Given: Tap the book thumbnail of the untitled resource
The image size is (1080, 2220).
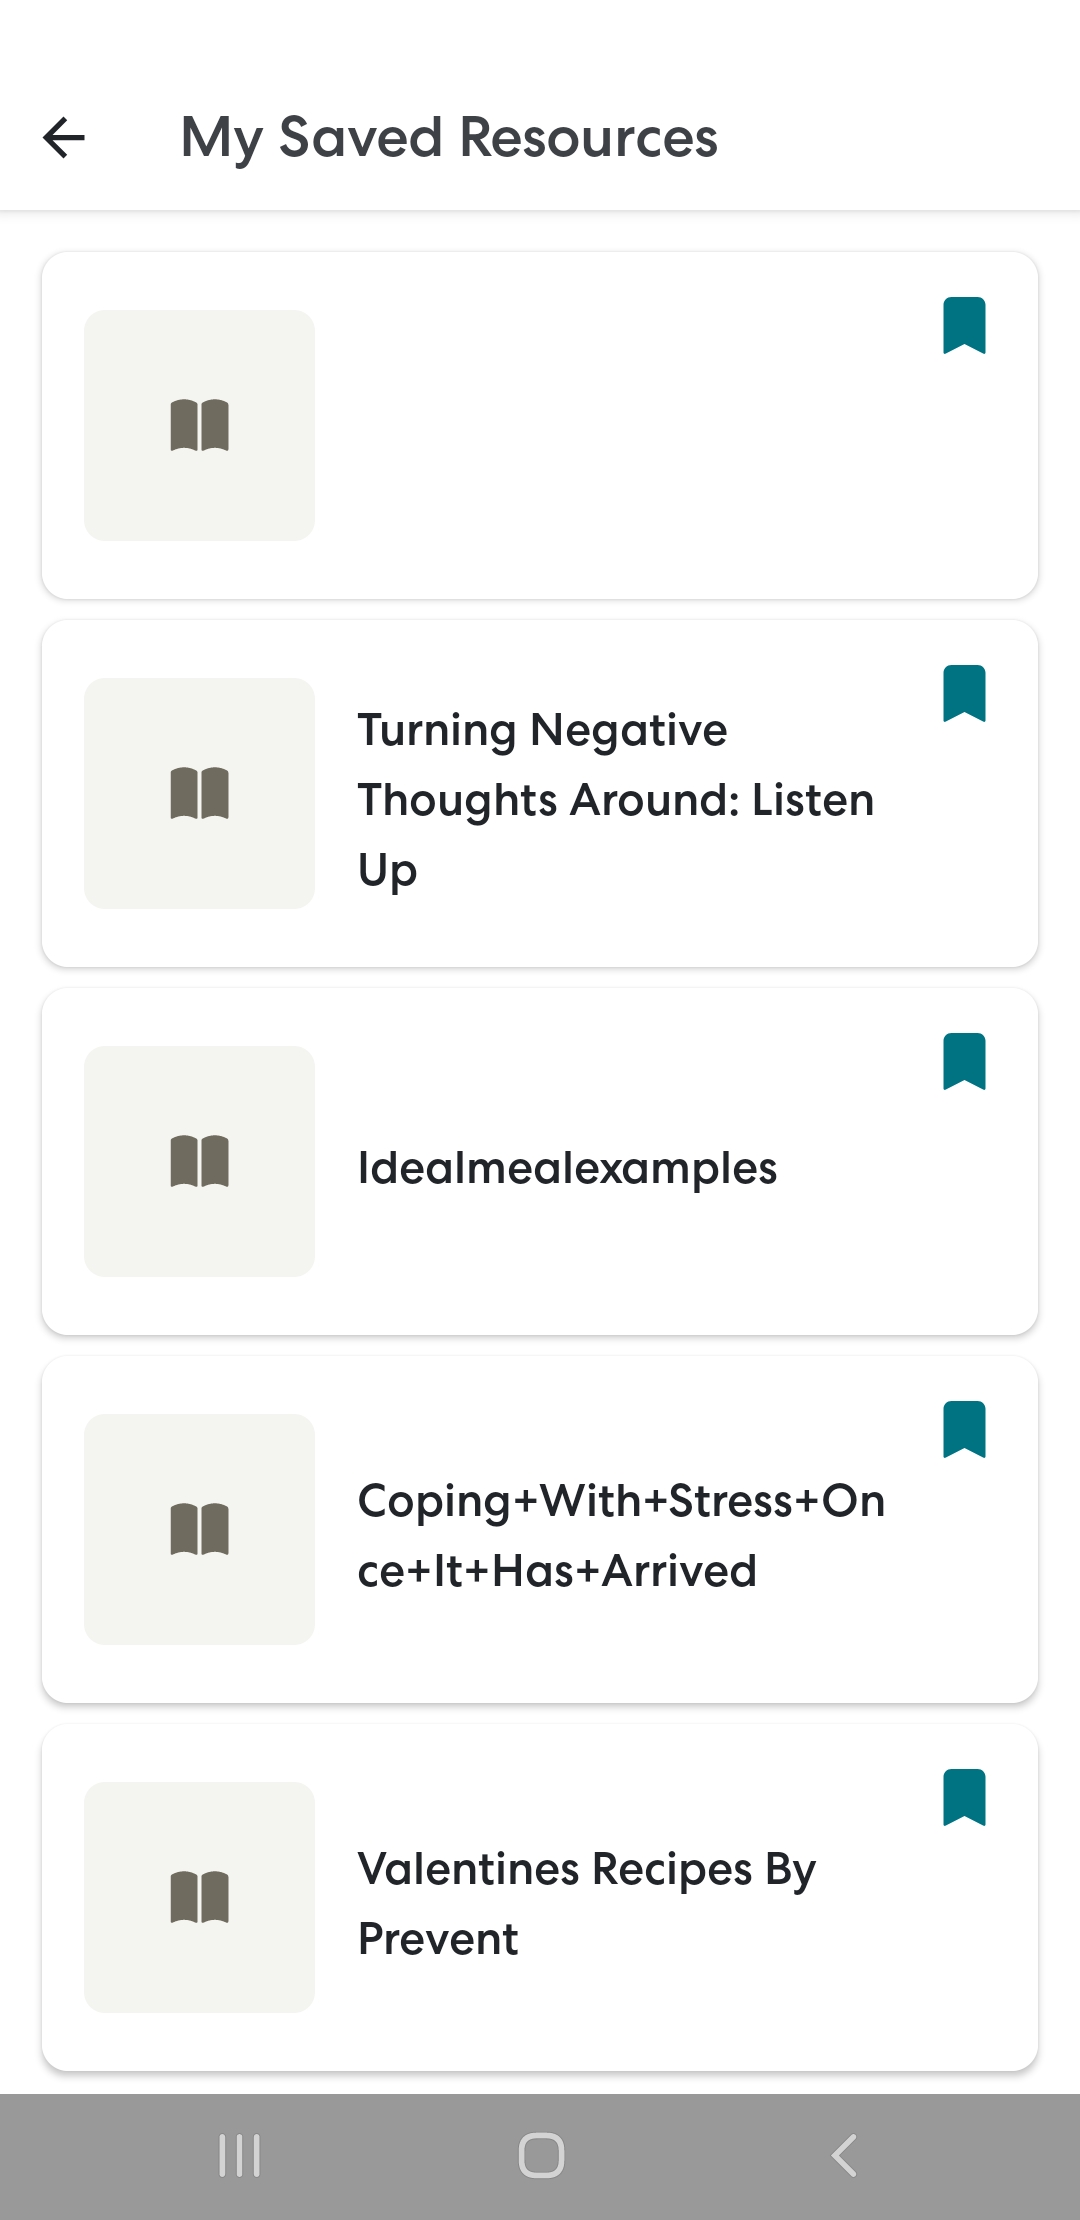Looking at the screenshot, I should coord(199,425).
